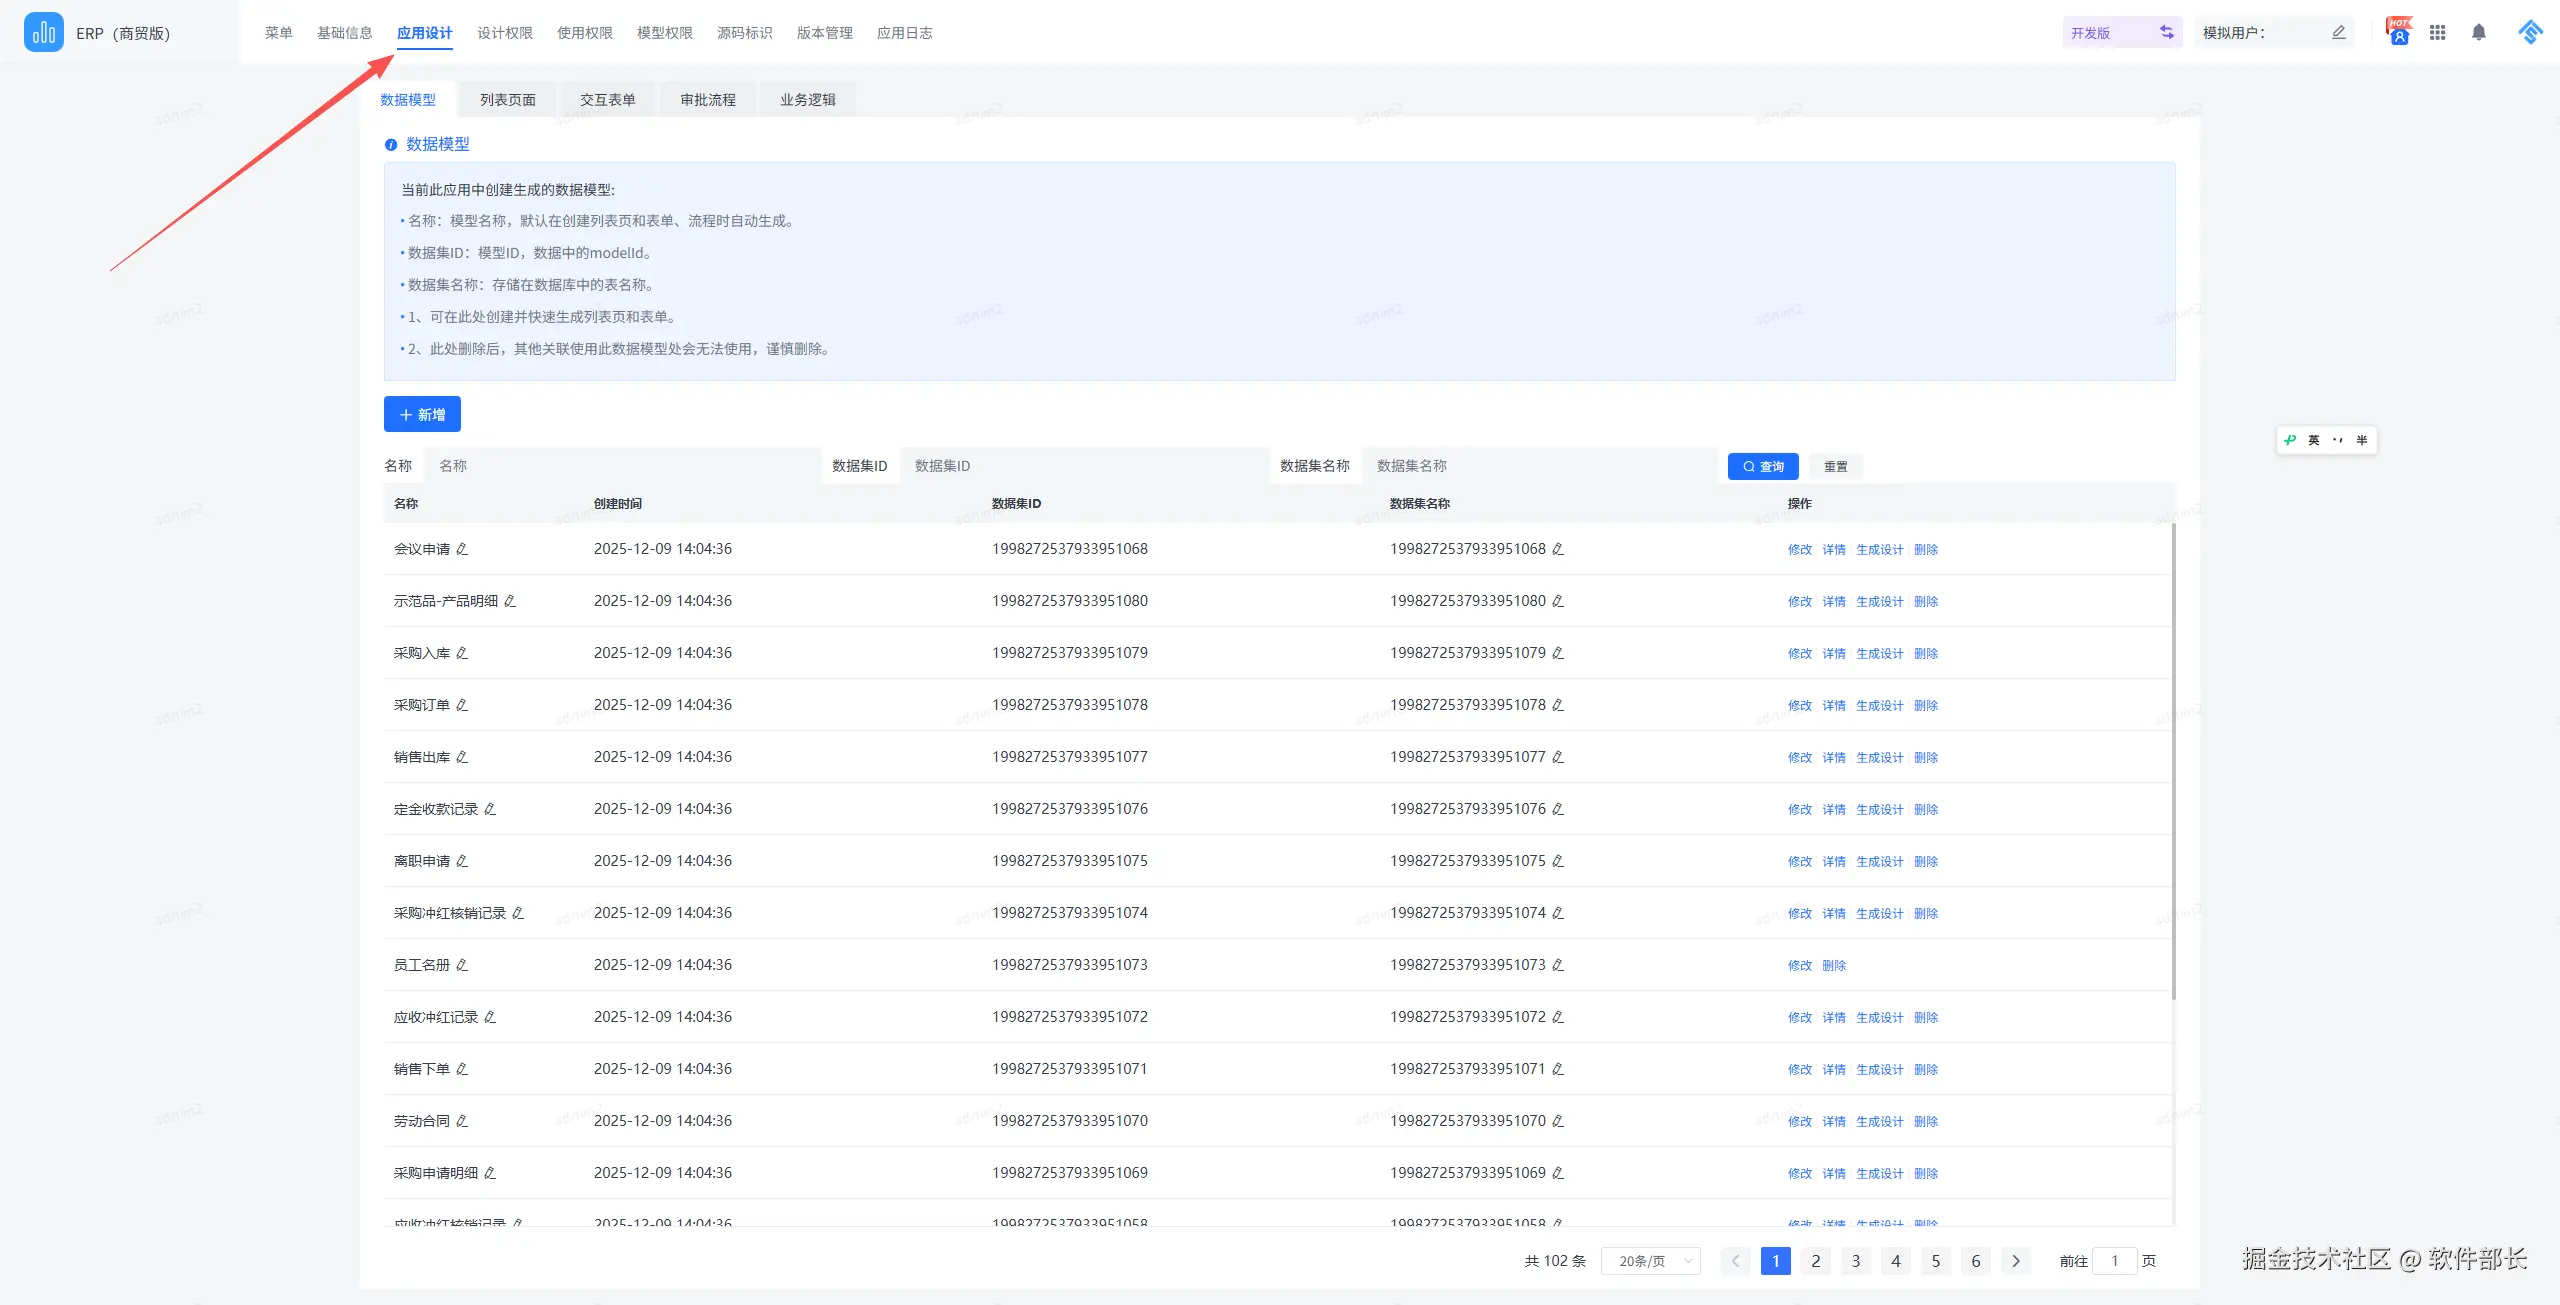2560x1305 pixels.
Task: Go to next page arrow
Action: (x=2016, y=1261)
